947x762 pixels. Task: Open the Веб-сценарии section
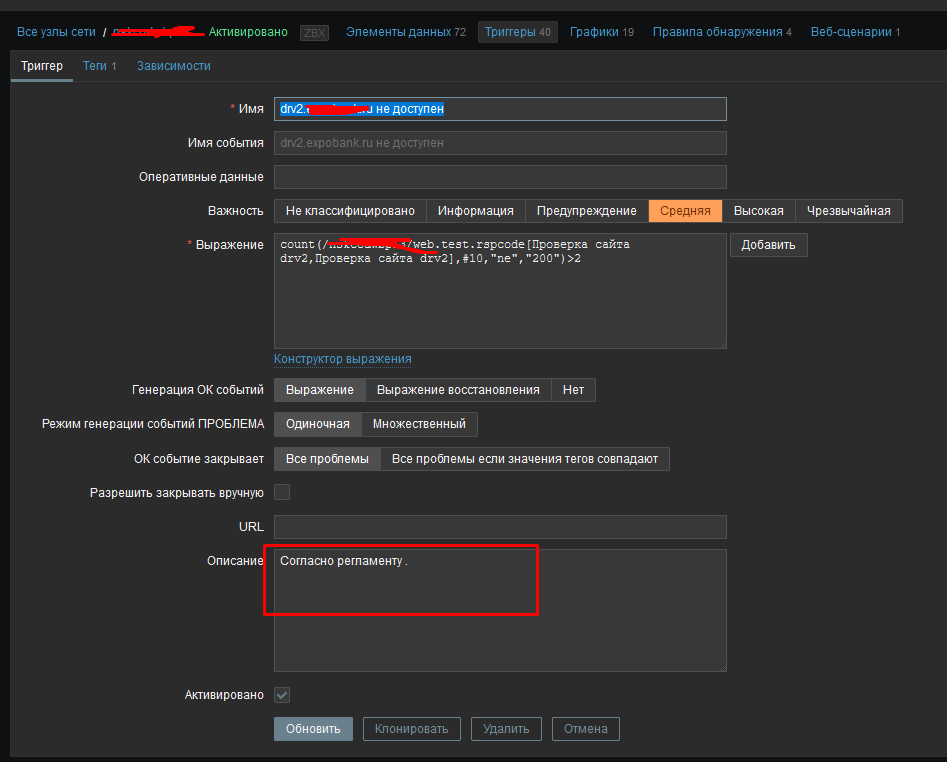coord(855,31)
